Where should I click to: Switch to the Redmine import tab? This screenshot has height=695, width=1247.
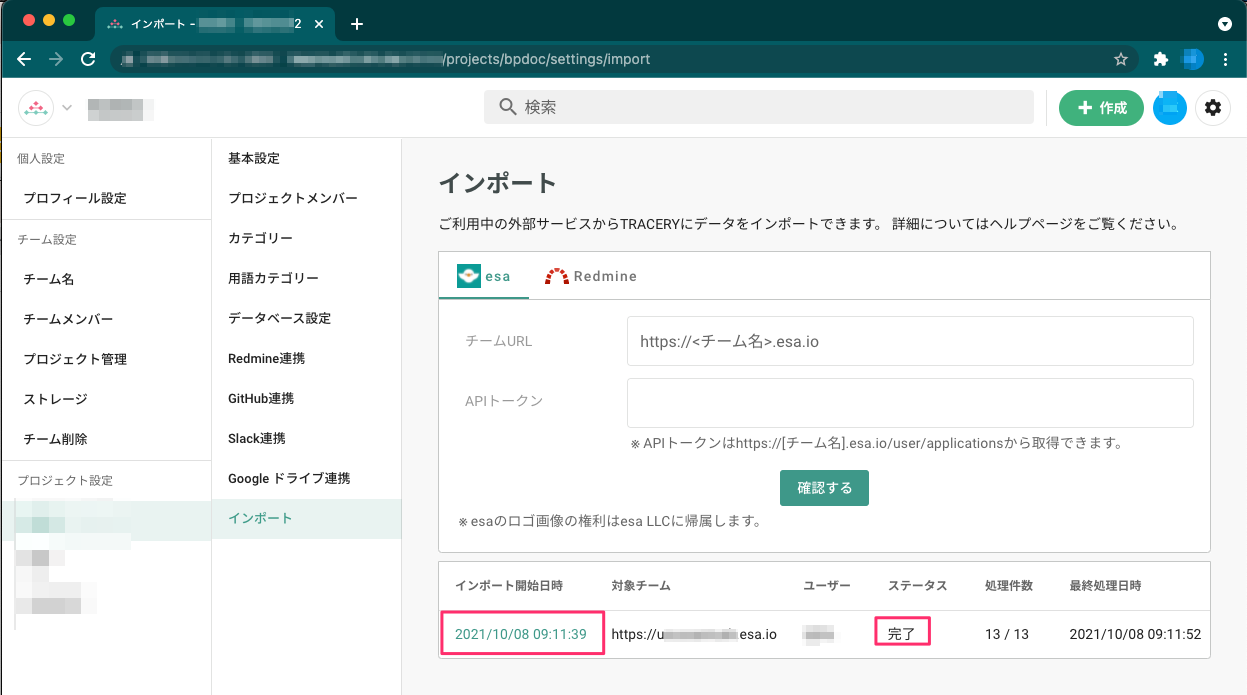pyautogui.click(x=591, y=276)
